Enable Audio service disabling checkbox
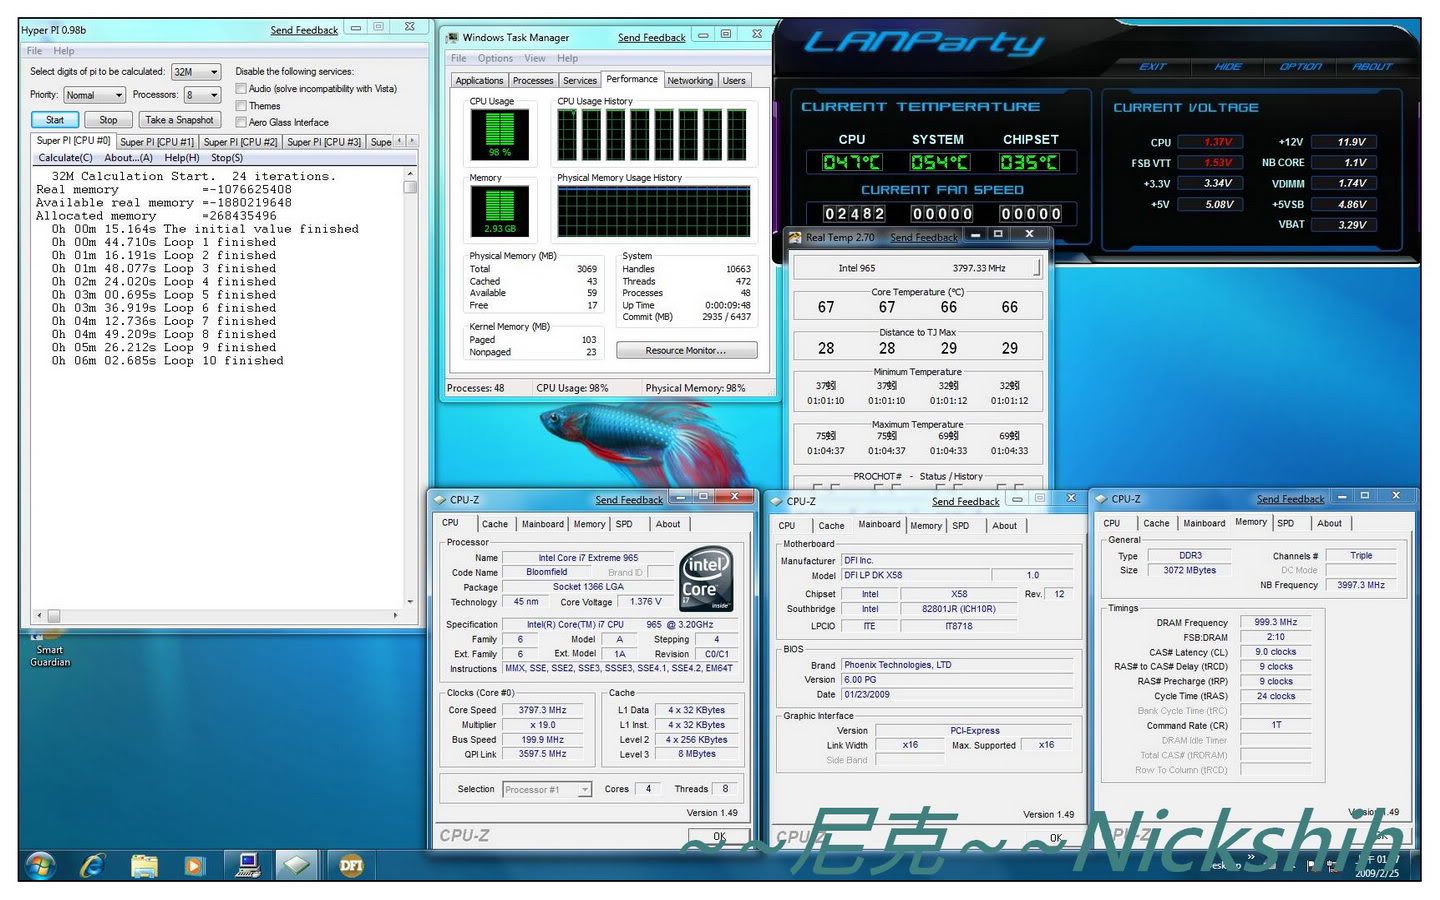The height and width of the screenshot is (900, 1440). [241, 89]
